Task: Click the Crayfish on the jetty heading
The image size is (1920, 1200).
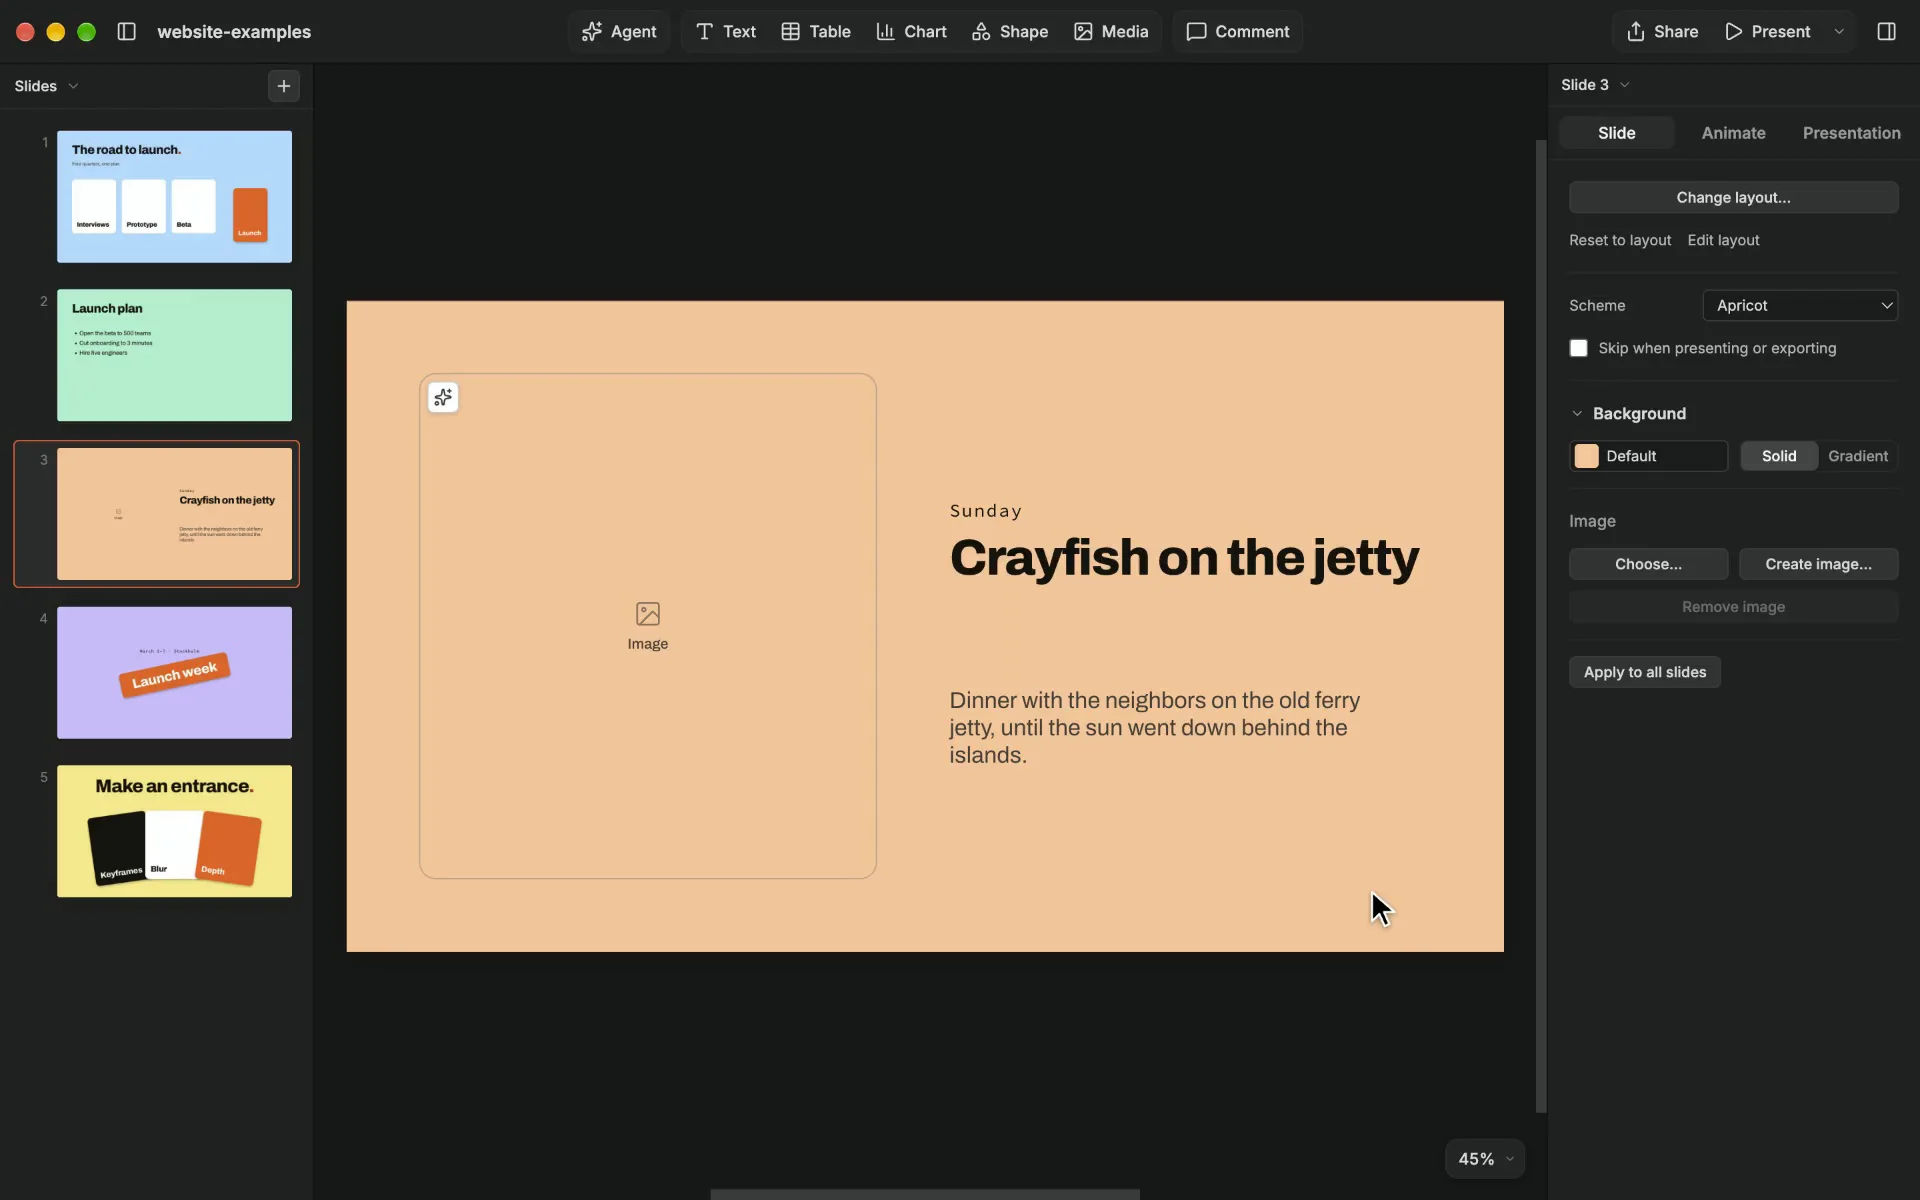Action: [x=1184, y=558]
